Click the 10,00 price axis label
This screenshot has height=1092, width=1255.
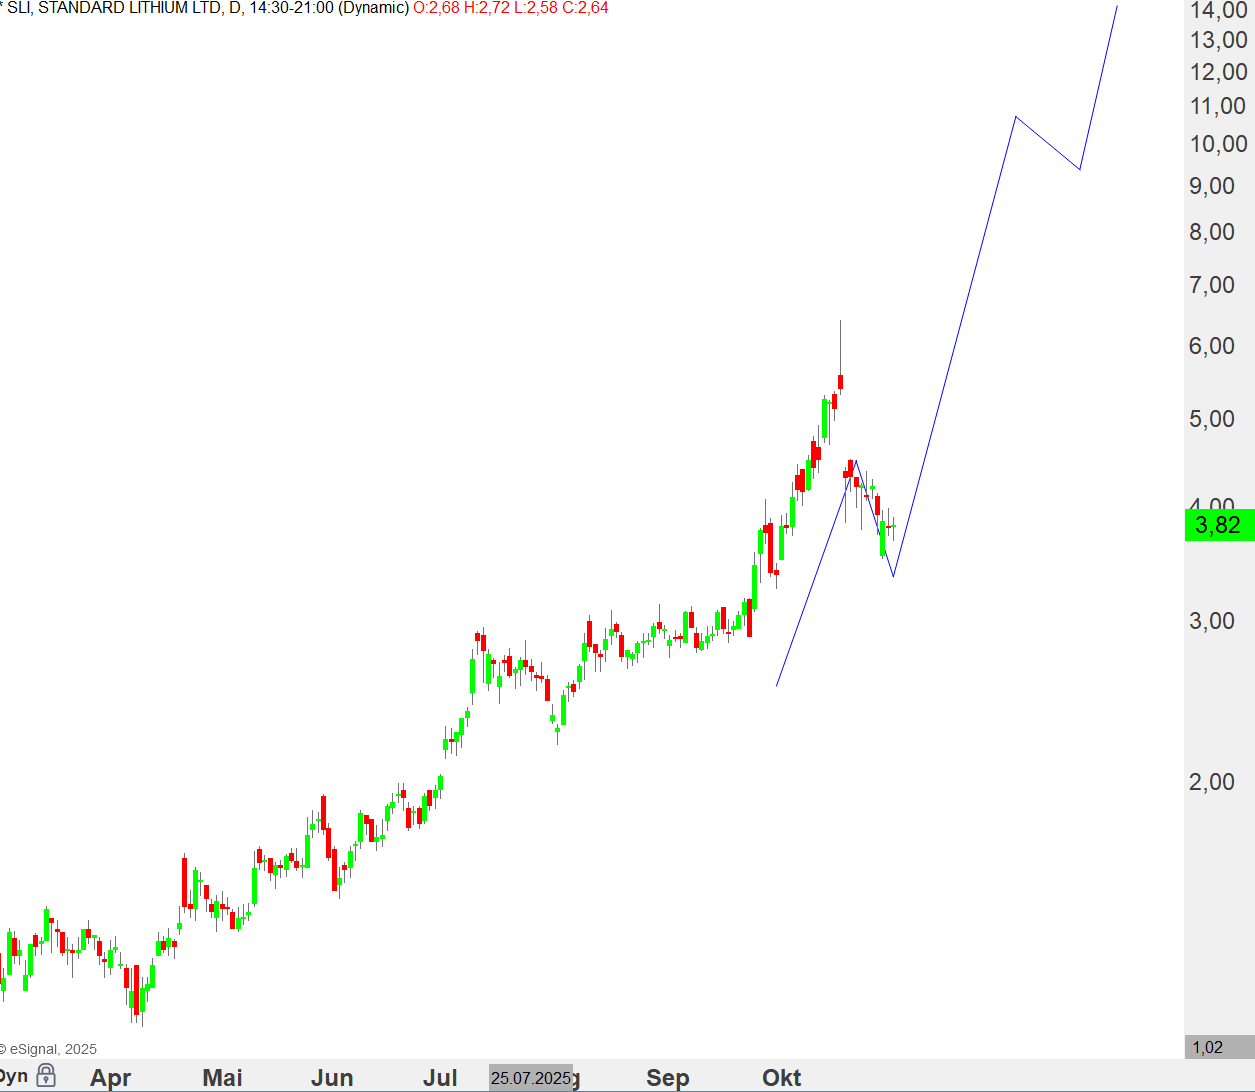click(x=1218, y=144)
